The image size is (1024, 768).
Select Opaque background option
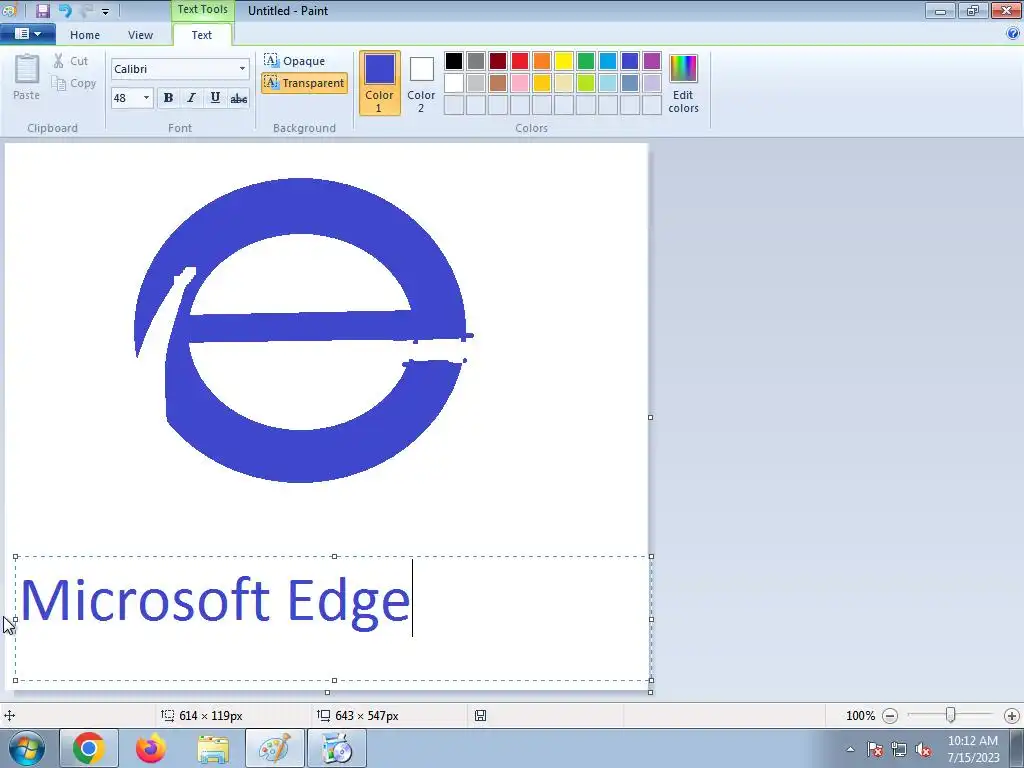(295, 61)
